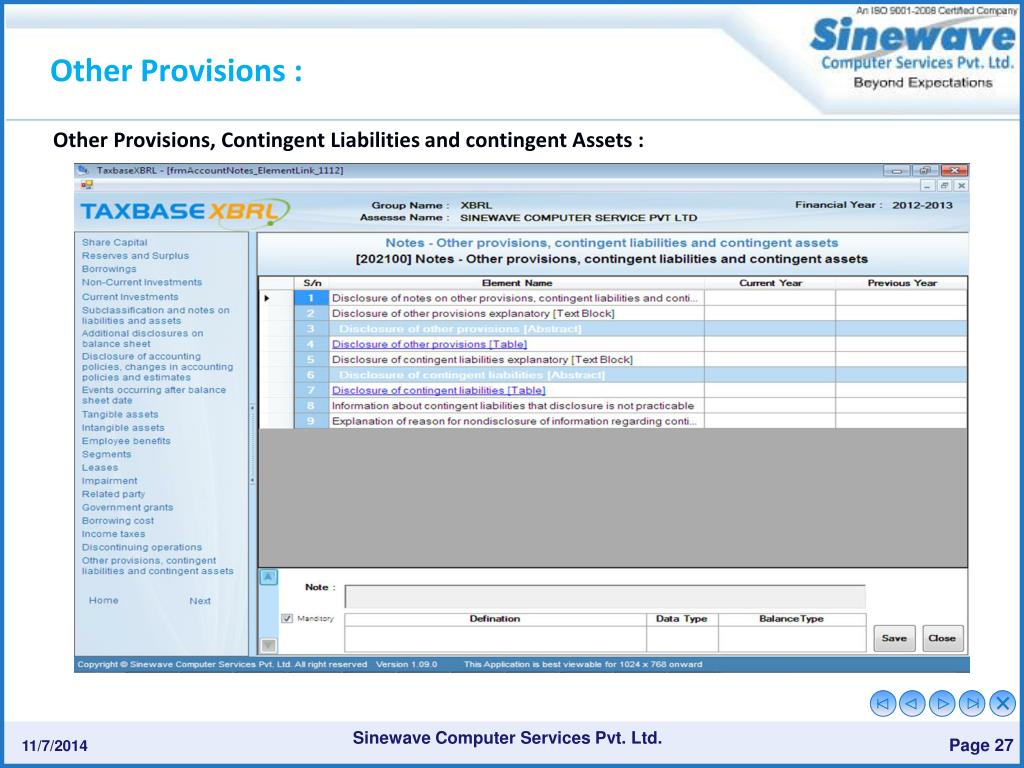This screenshot has width=1024, height=768.
Task: Click the Next link in sidebar
Action: click(x=200, y=601)
